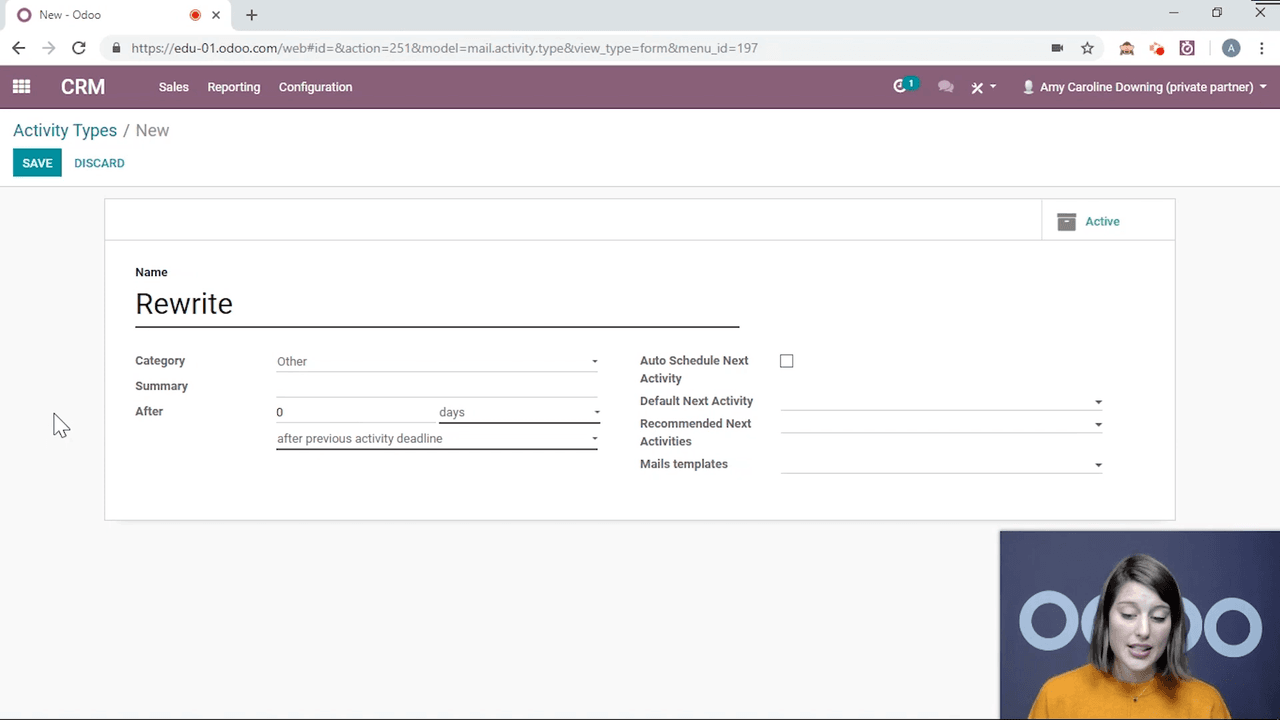
Task: Expand the Default Next Activity dropdown
Action: coord(941,402)
